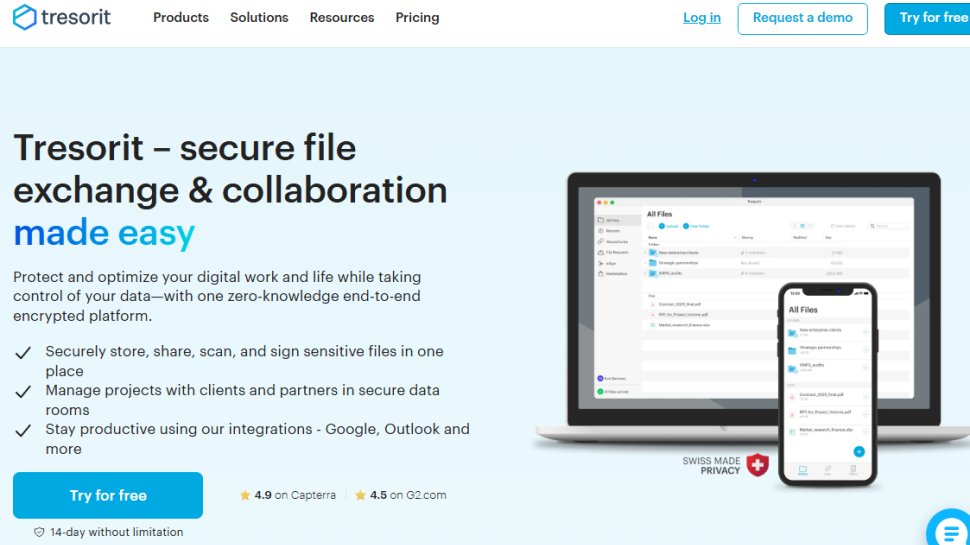Click checkmark beside "Stay productive"
The width and height of the screenshot is (970, 545).
[23, 431]
